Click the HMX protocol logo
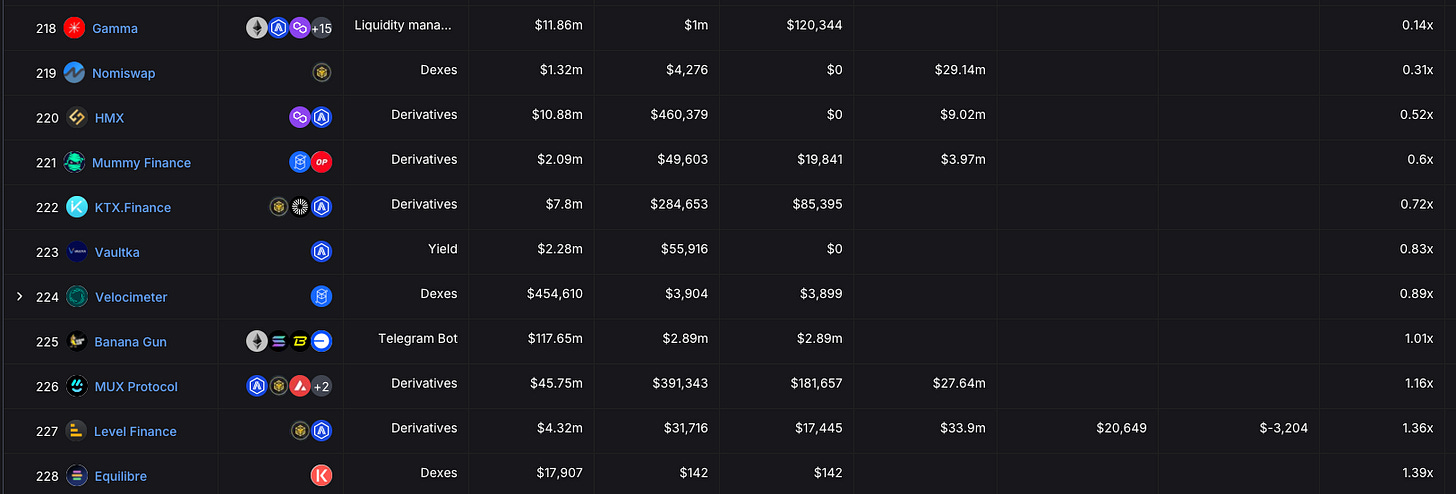This screenshot has height=494, width=1456. [x=77, y=118]
